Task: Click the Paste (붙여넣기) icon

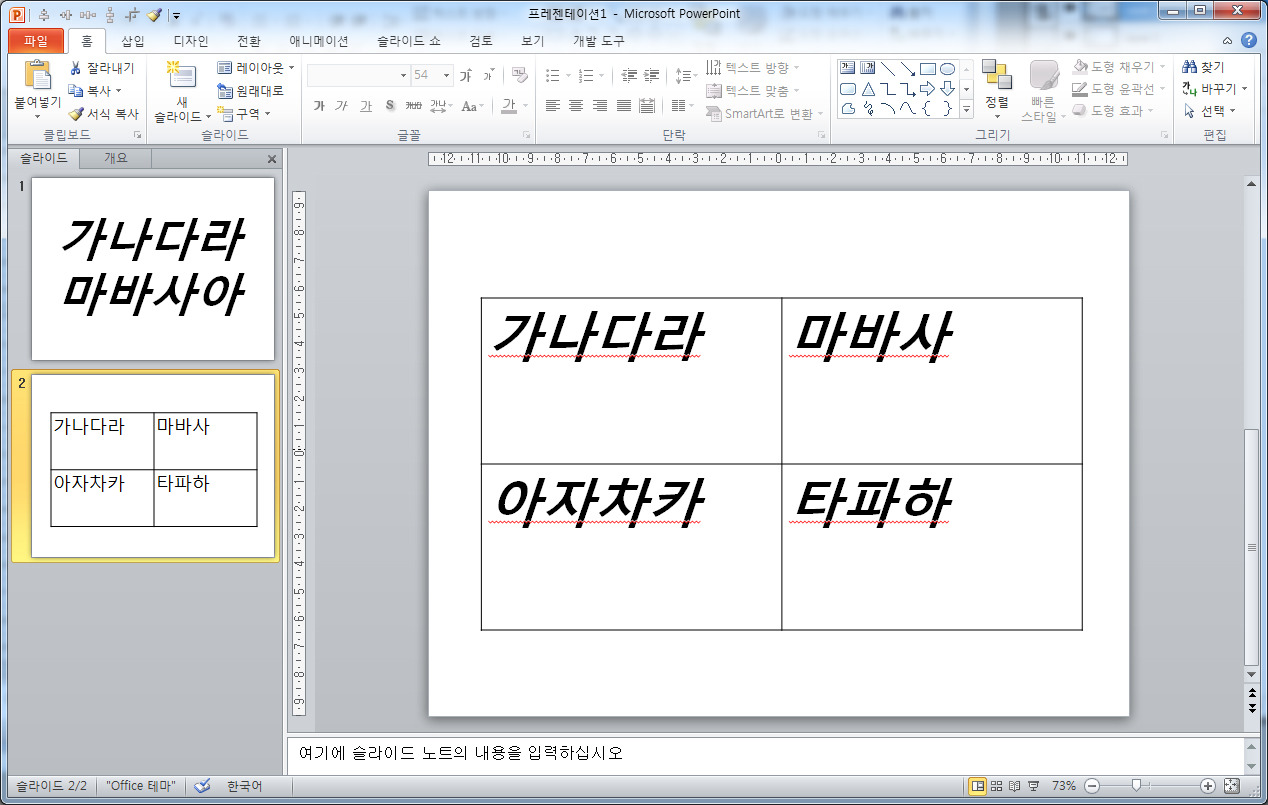Action: 37,76
